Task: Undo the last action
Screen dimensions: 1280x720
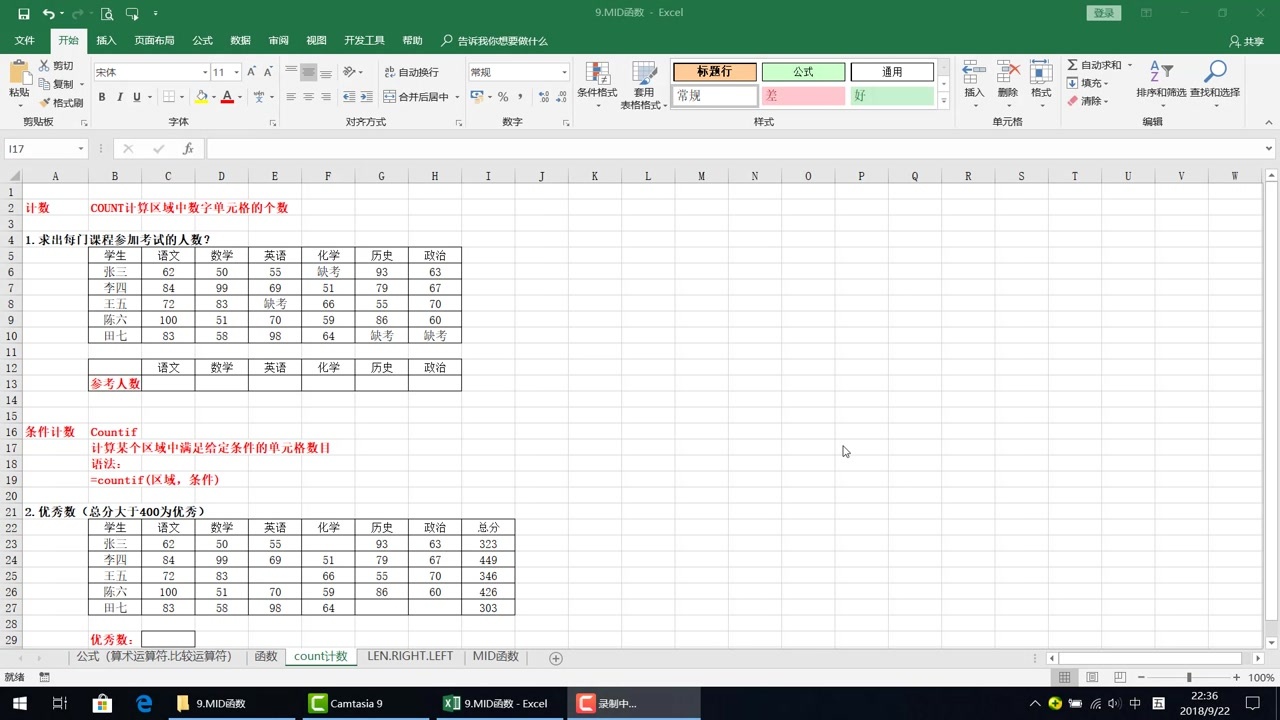Action: (x=49, y=14)
